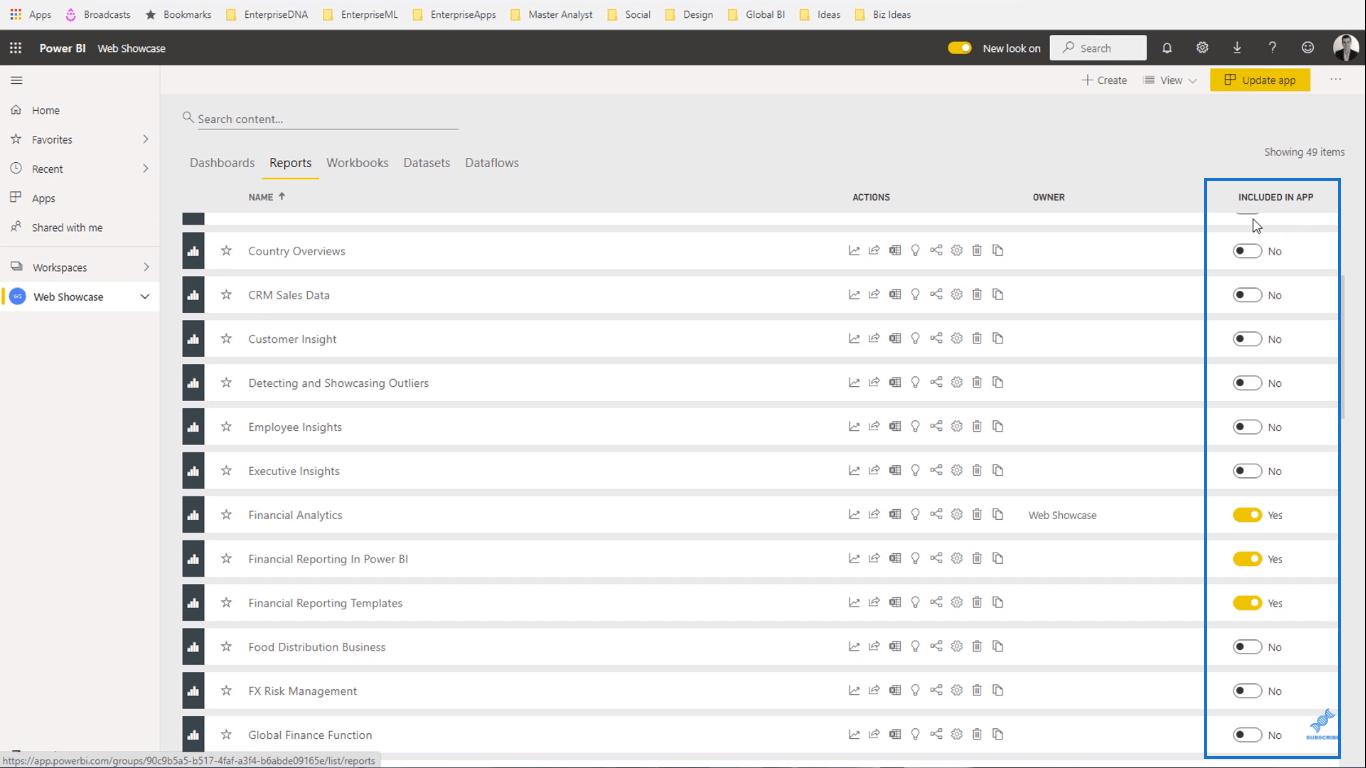Sort by the NAME column header
1366x768 pixels.
coord(267,197)
